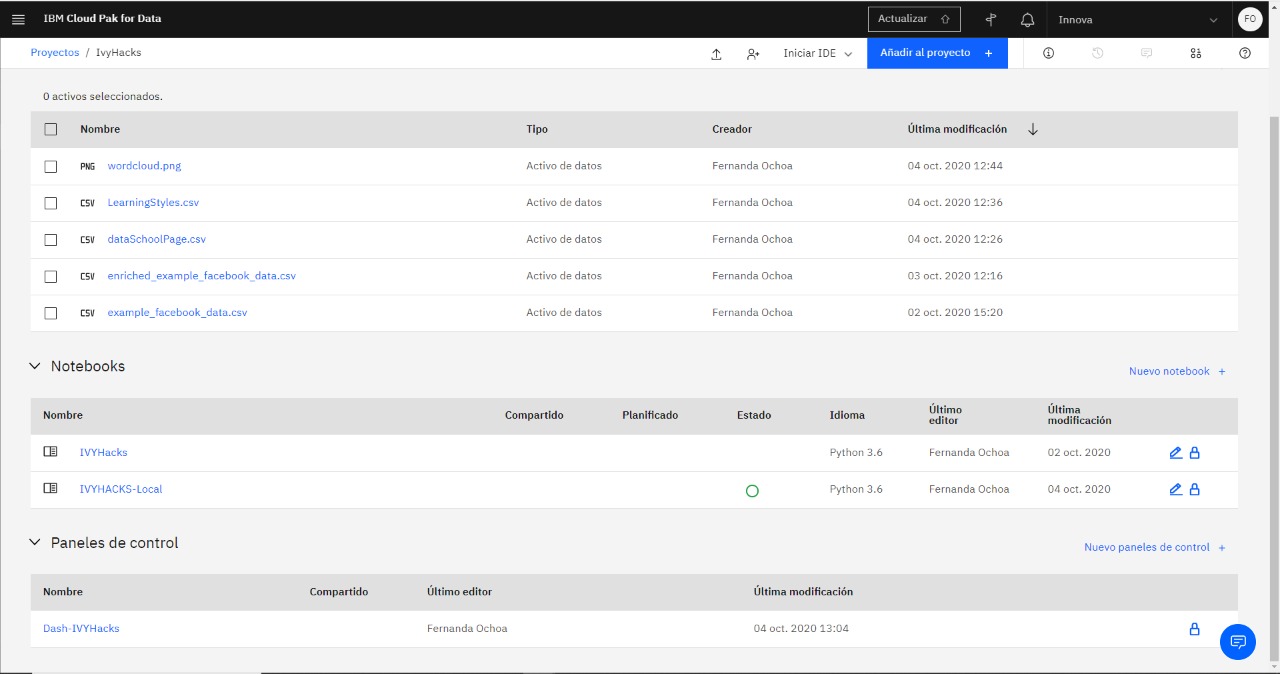This screenshot has width=1280, height=674.
Task: Click the Nombre column header in assets table
Action: click(x=100, y=129)
